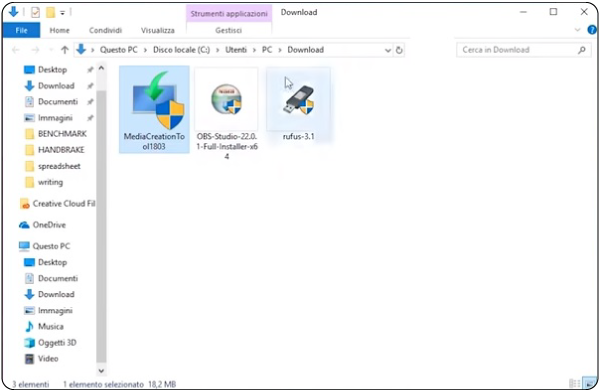Switch to the Visualizza ribbon tab
Screen dimensions: 600x392
(158, 30)
